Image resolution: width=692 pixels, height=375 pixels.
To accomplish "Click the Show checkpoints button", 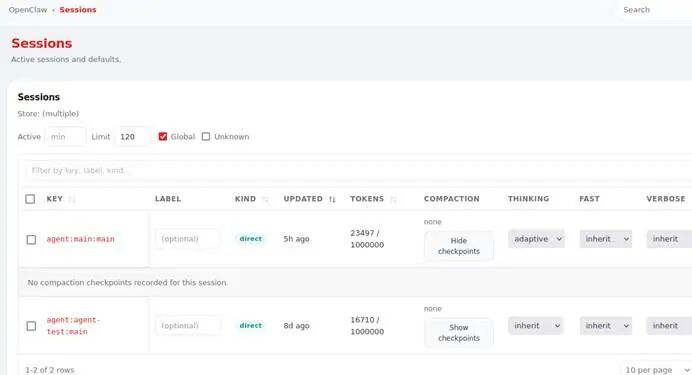I will point(459,333).
